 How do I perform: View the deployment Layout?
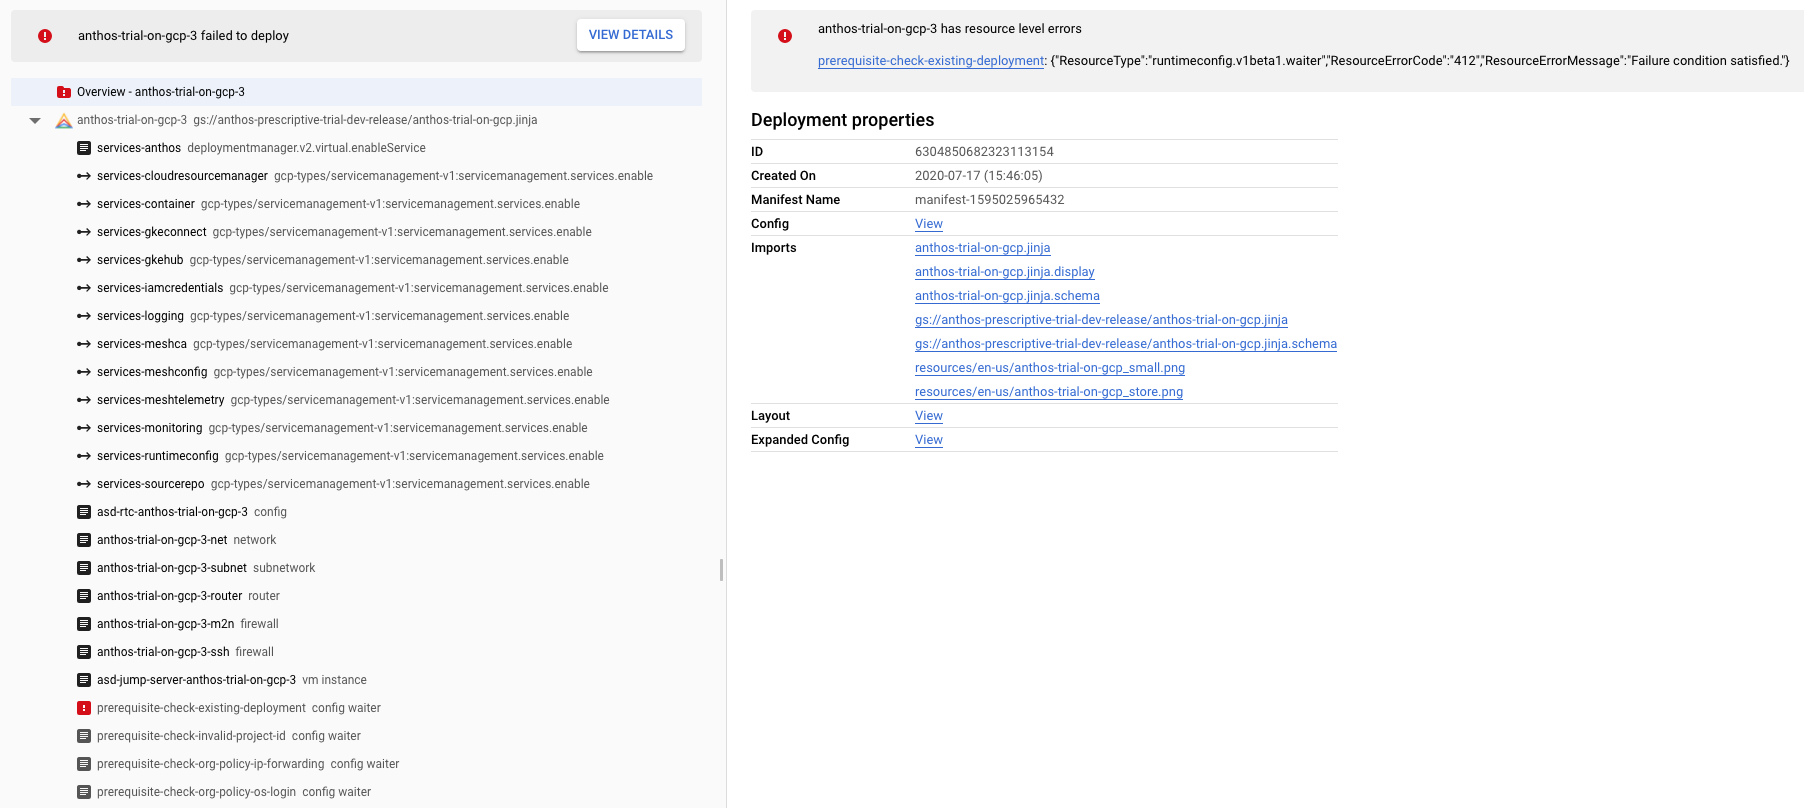[x=929, y=416]
